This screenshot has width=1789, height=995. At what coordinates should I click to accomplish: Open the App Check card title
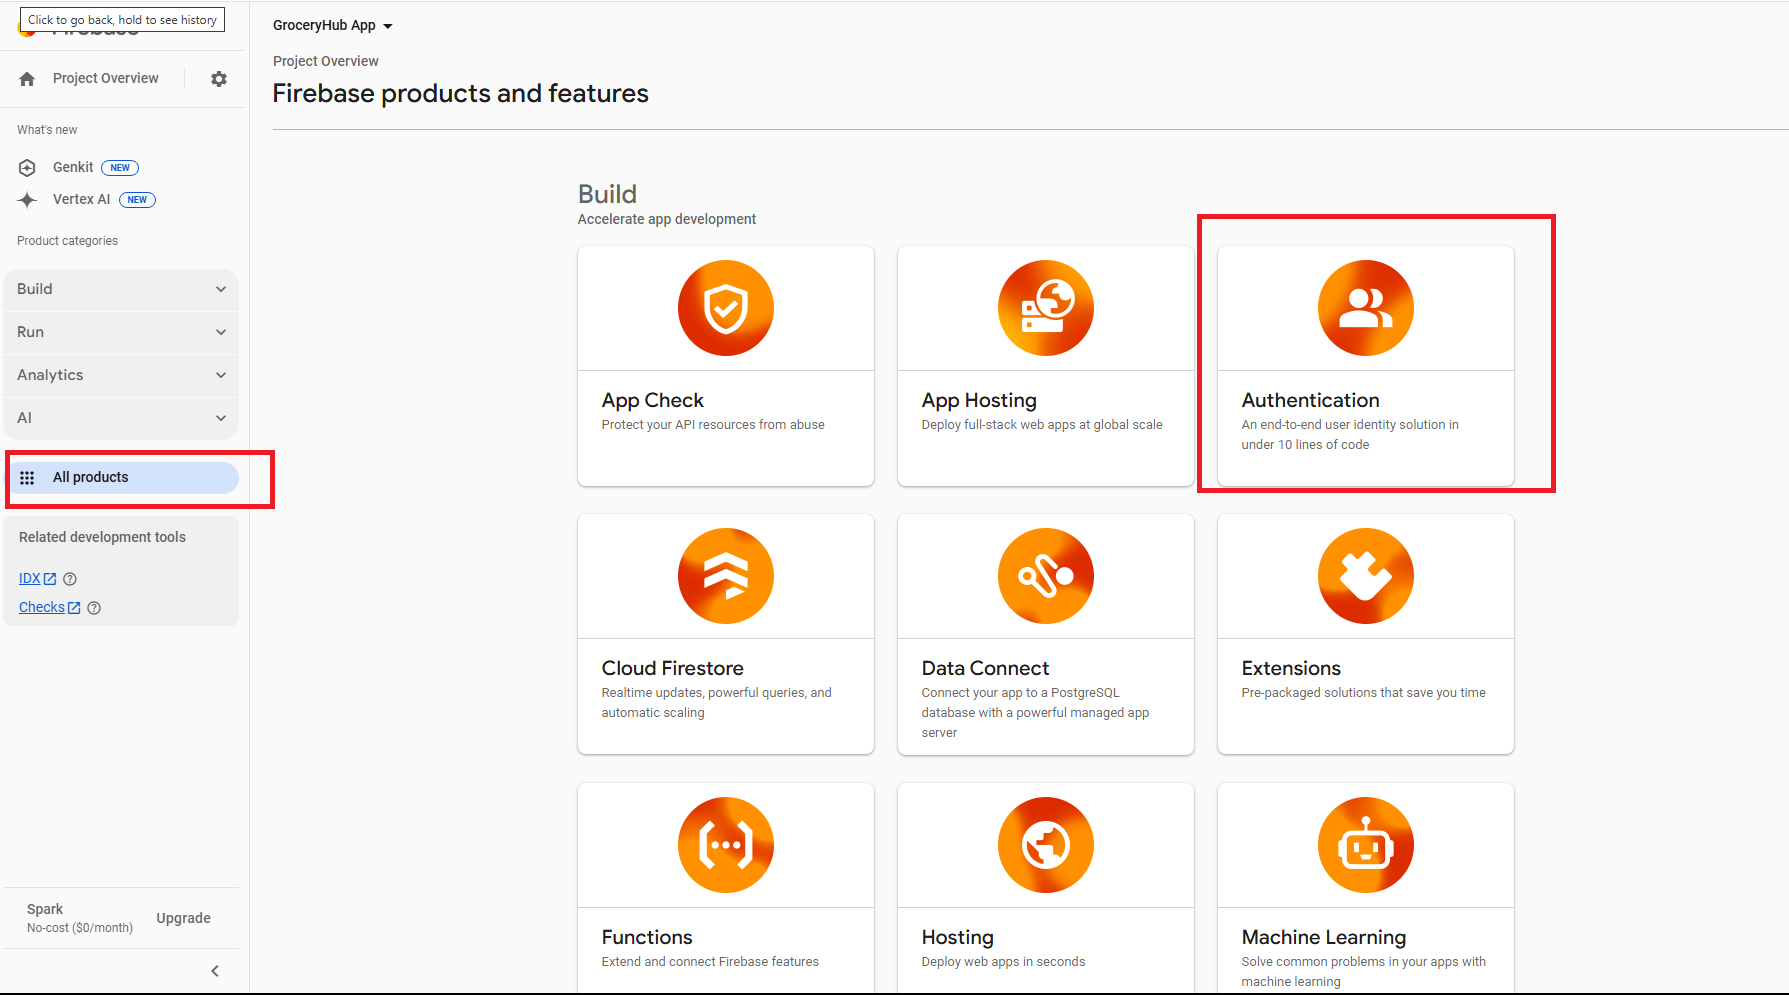652,401
